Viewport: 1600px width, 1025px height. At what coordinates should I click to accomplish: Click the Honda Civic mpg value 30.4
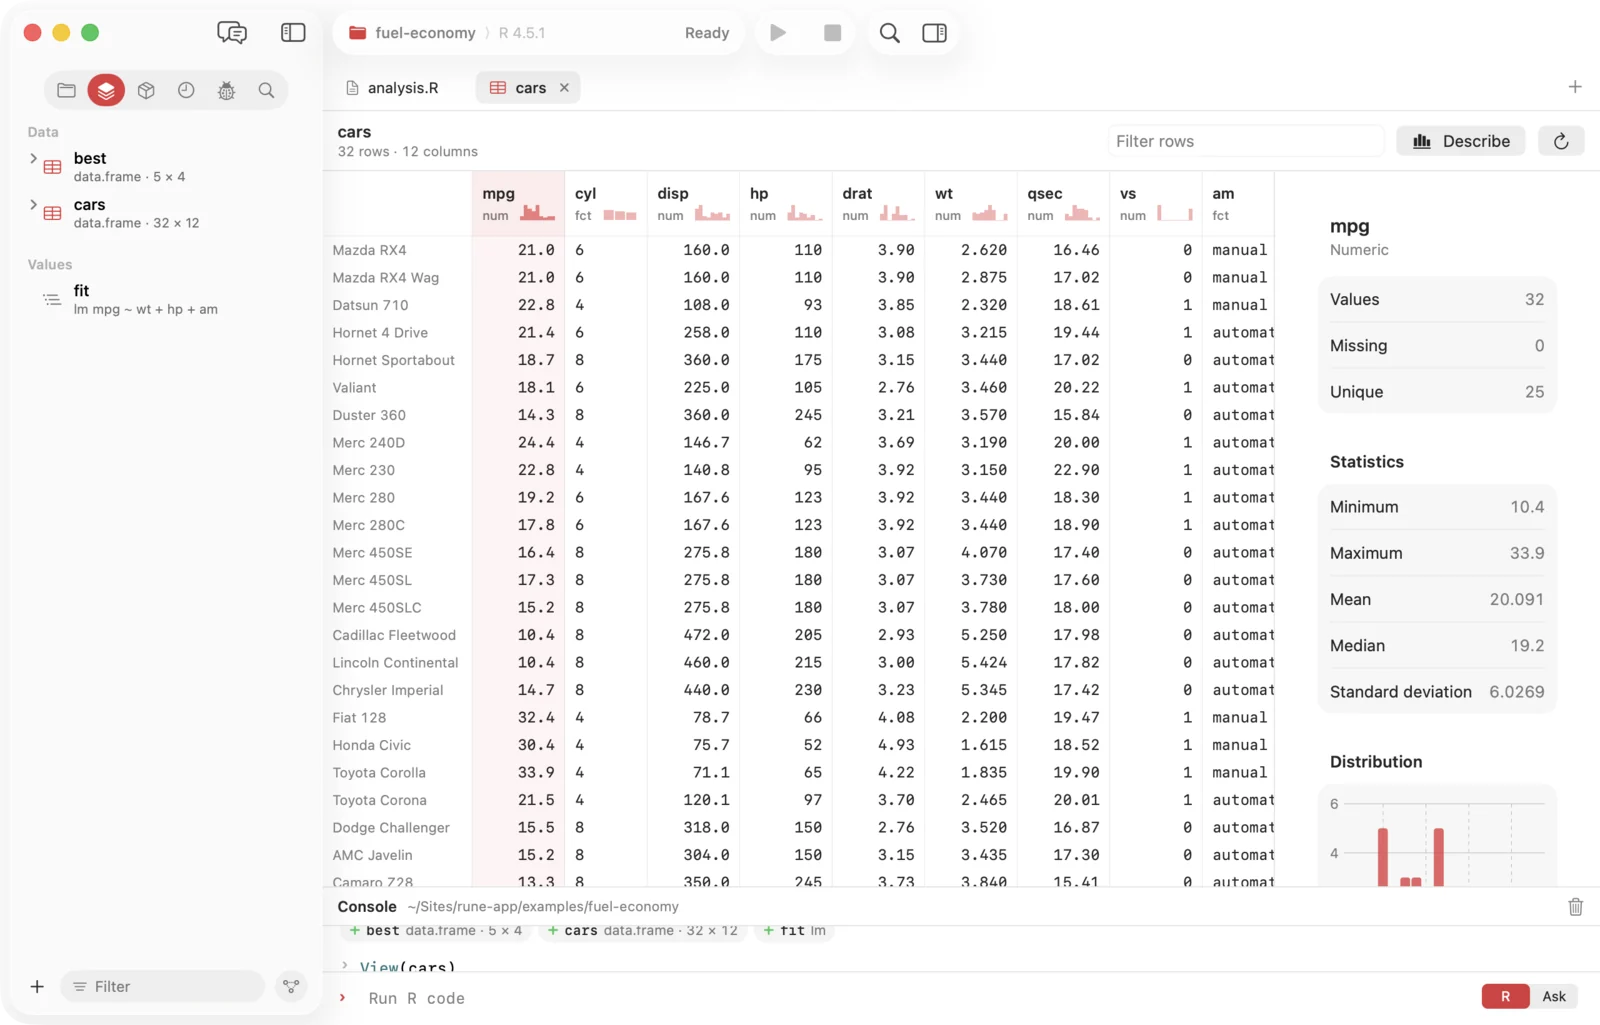pos(536,745)
